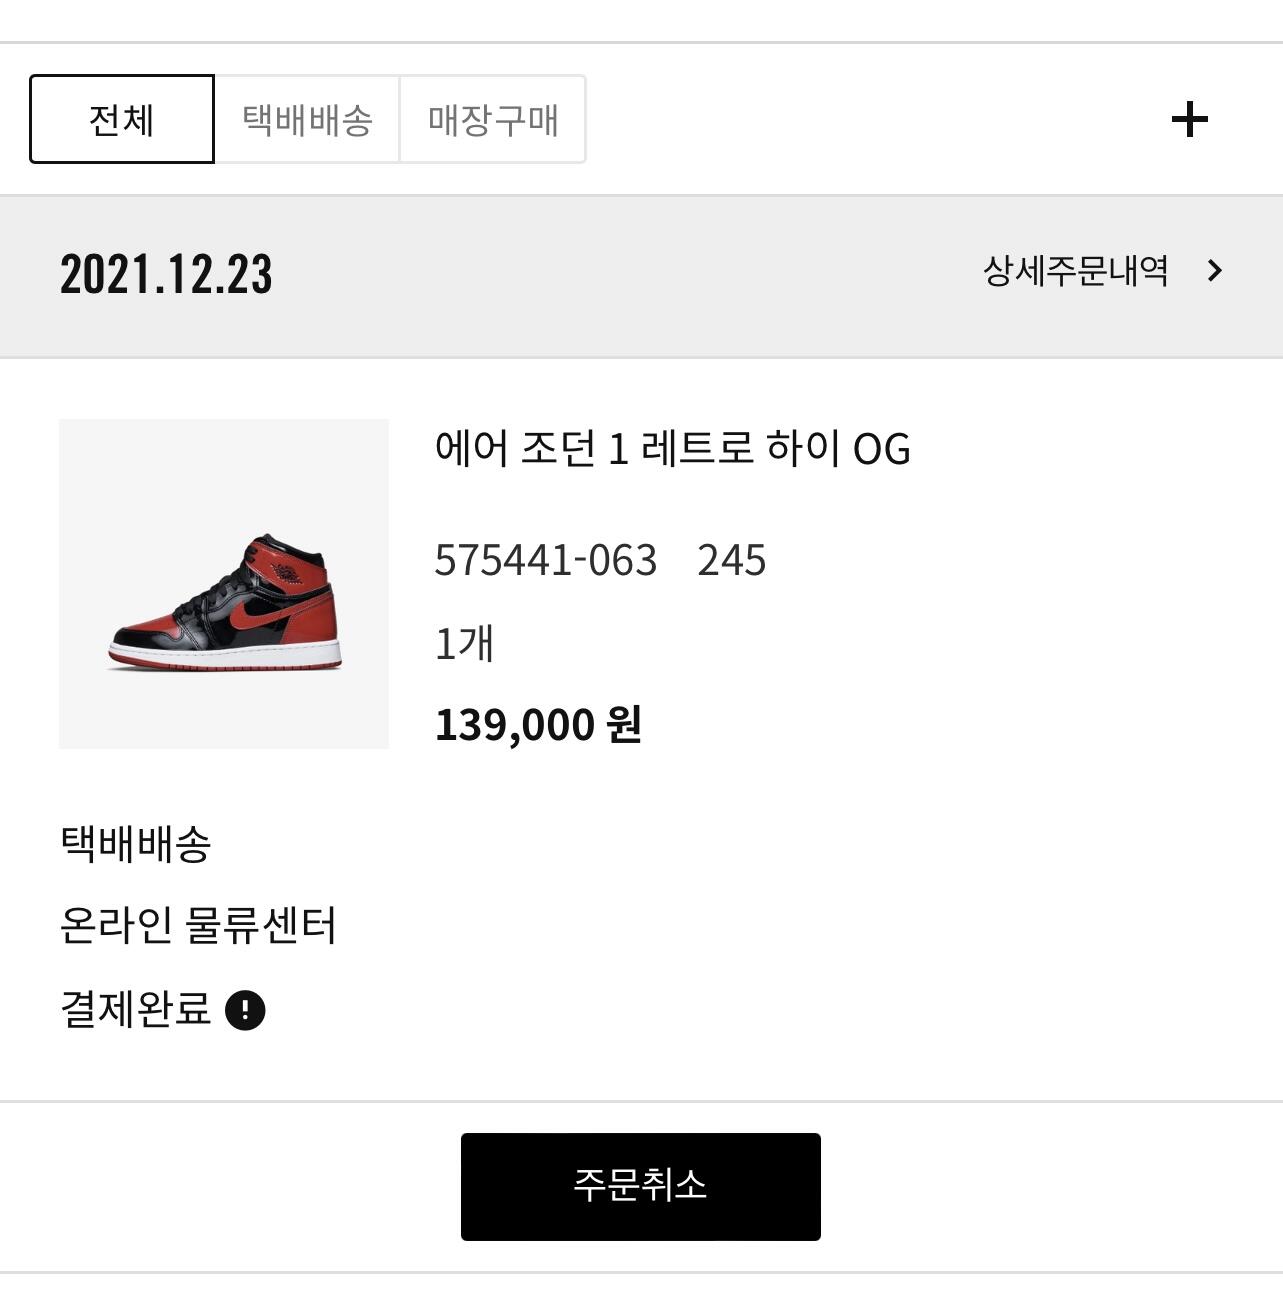1283x1310 pixels.
Task: Click the price 139,000 원
Action: pos(538,725)
